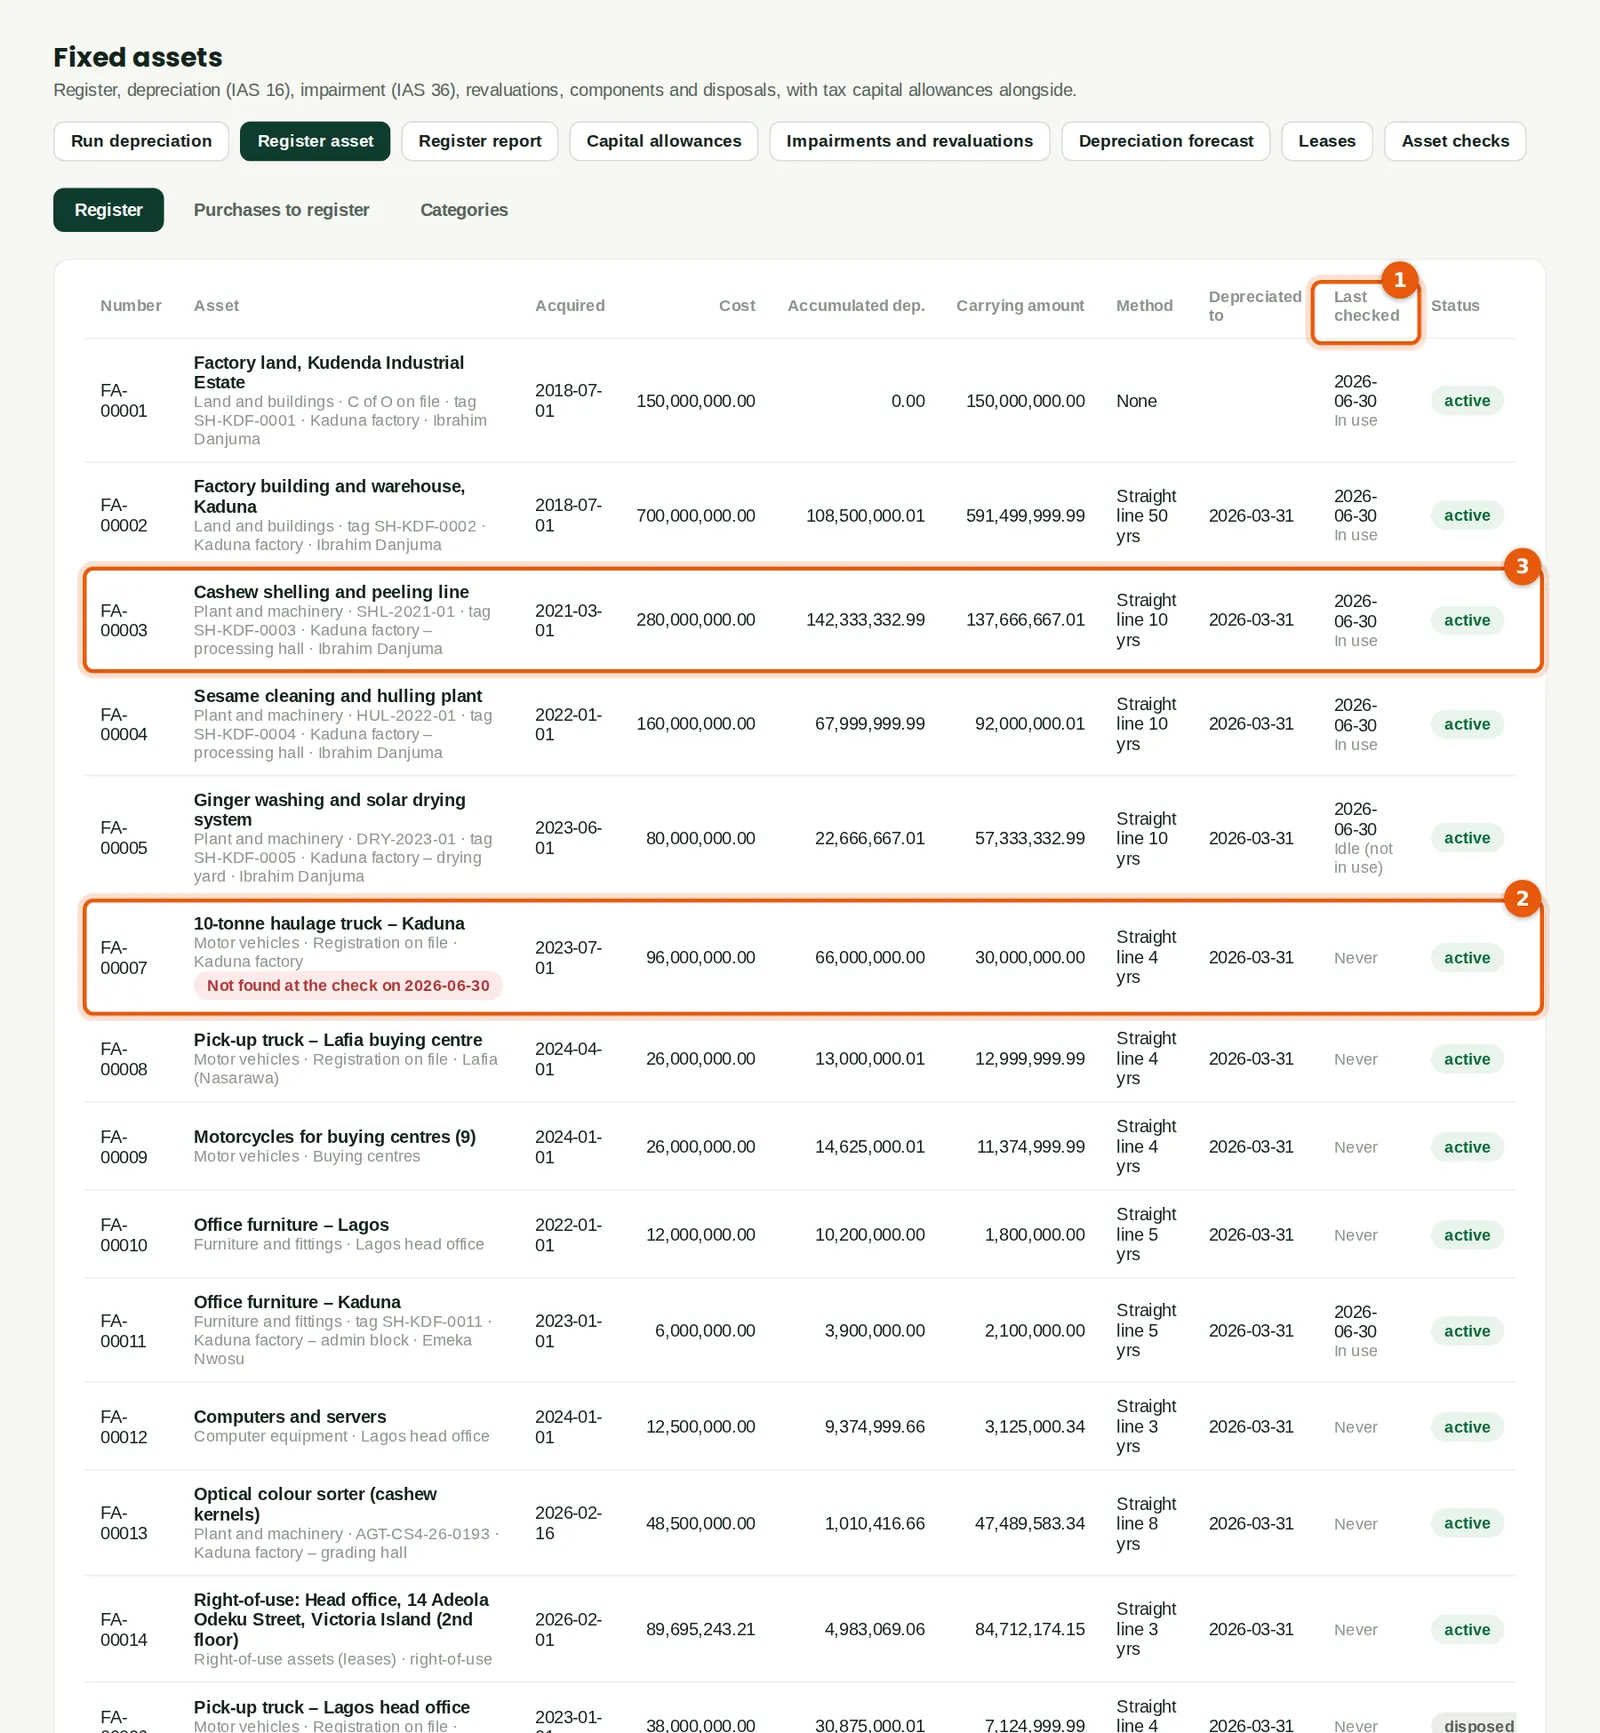Select asset Factory land, Kudenda Industrial Estate
Image resolution: width=1600 pixels, height=1733 pixels.
(329, 372)
